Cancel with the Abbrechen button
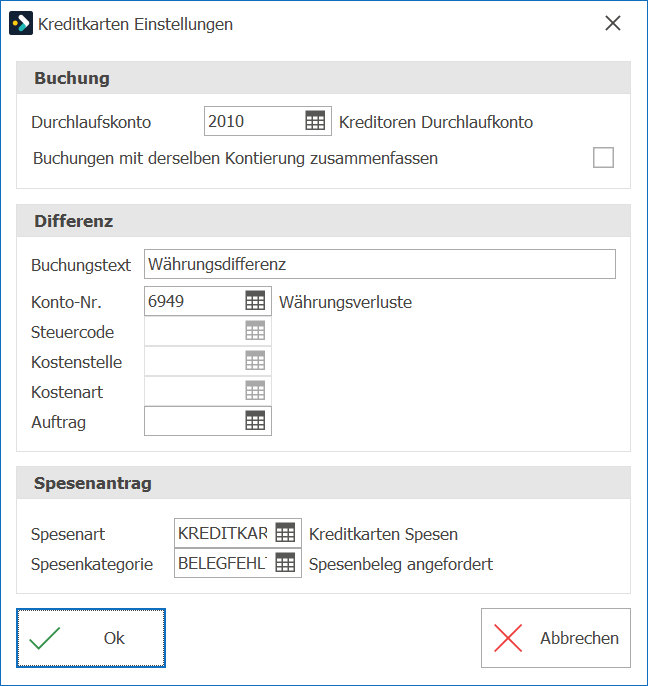This screenshot has height=686, width=648. [556, 638]
